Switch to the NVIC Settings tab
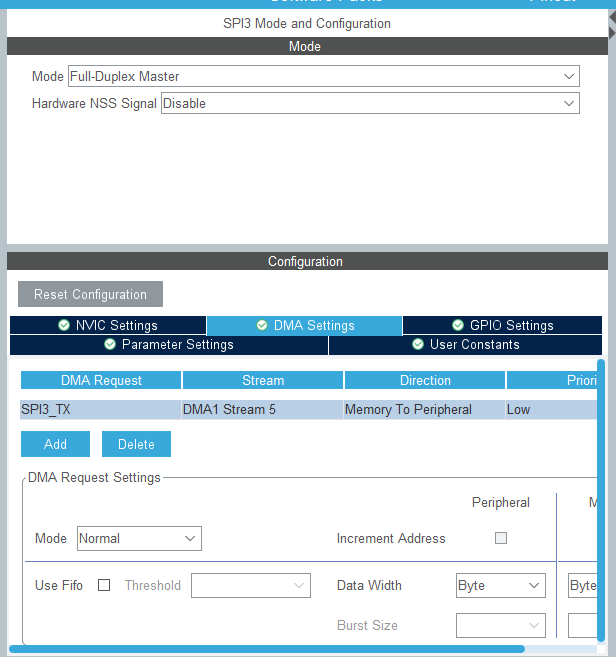616x657 pixels. point(108,326)
